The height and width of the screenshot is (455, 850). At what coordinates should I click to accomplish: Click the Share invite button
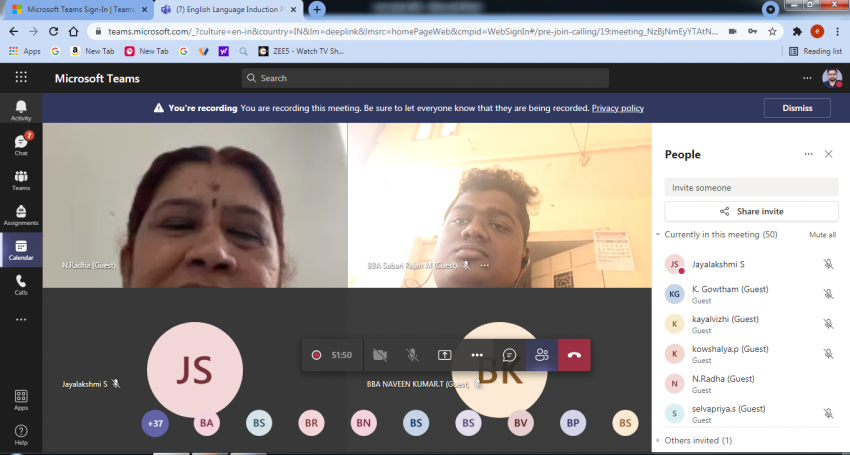coord(751,211)
